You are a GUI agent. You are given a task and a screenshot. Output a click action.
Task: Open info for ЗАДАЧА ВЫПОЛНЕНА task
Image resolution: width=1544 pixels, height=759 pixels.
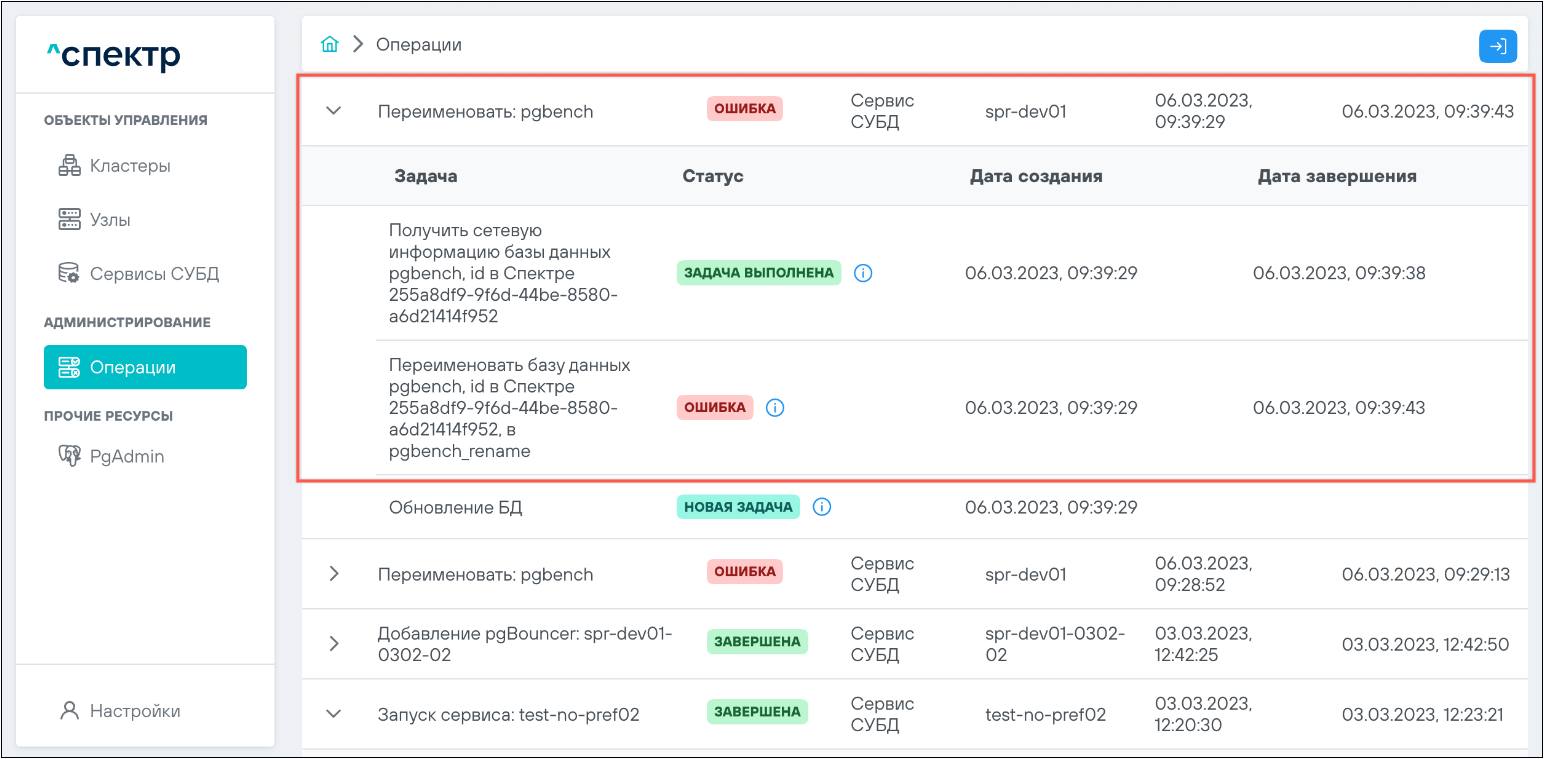point(864,273)
